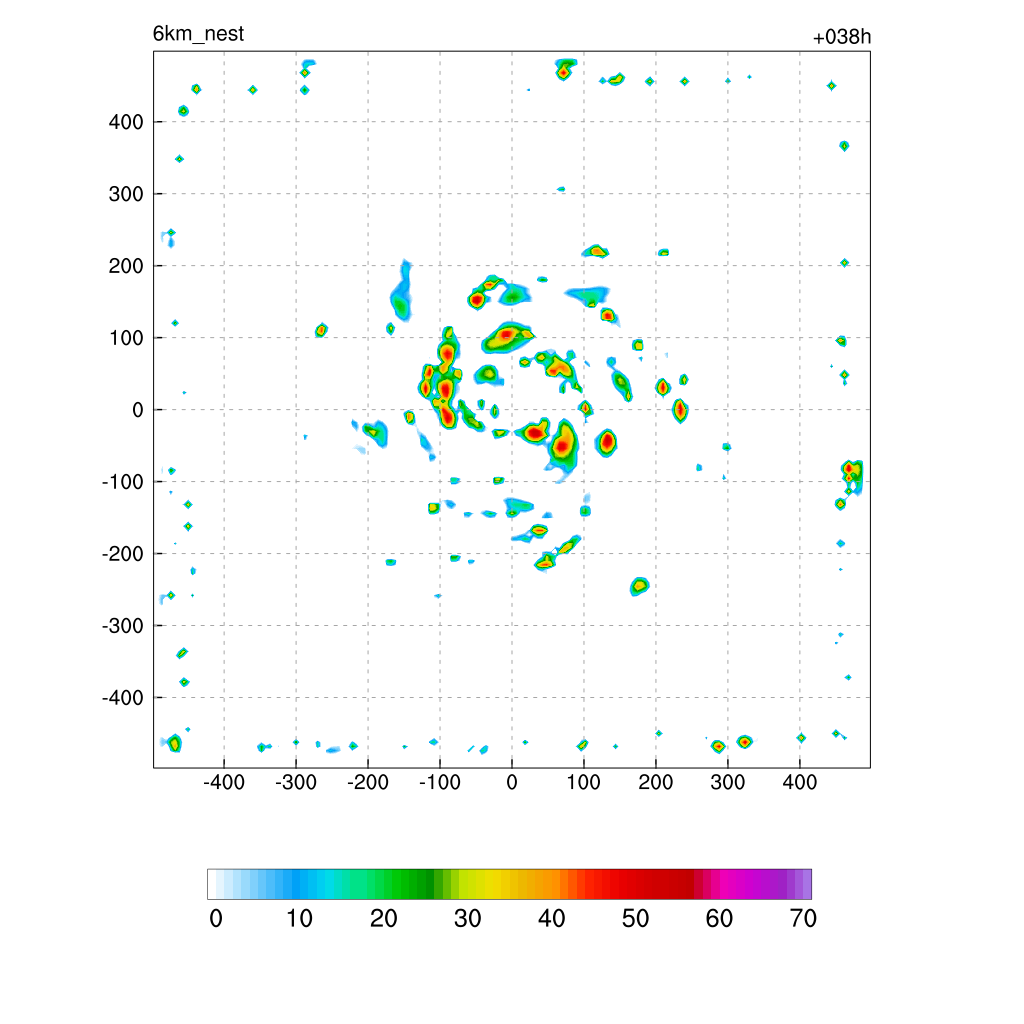Click the colorbar label 30
1024x1024 pixels.
point(468,918)
